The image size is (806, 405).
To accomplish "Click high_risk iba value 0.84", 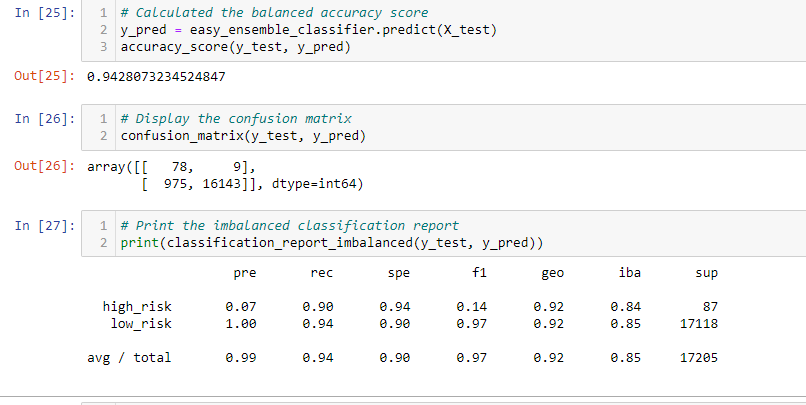I will click(626, 307).
